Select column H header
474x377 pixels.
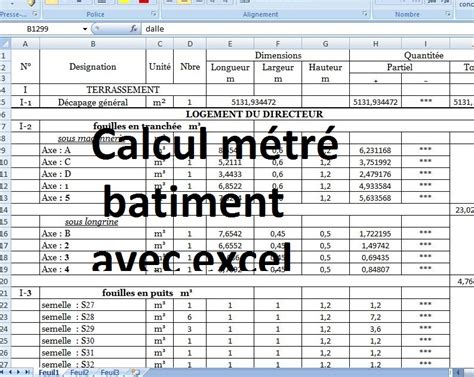click(x=376, y=44)
